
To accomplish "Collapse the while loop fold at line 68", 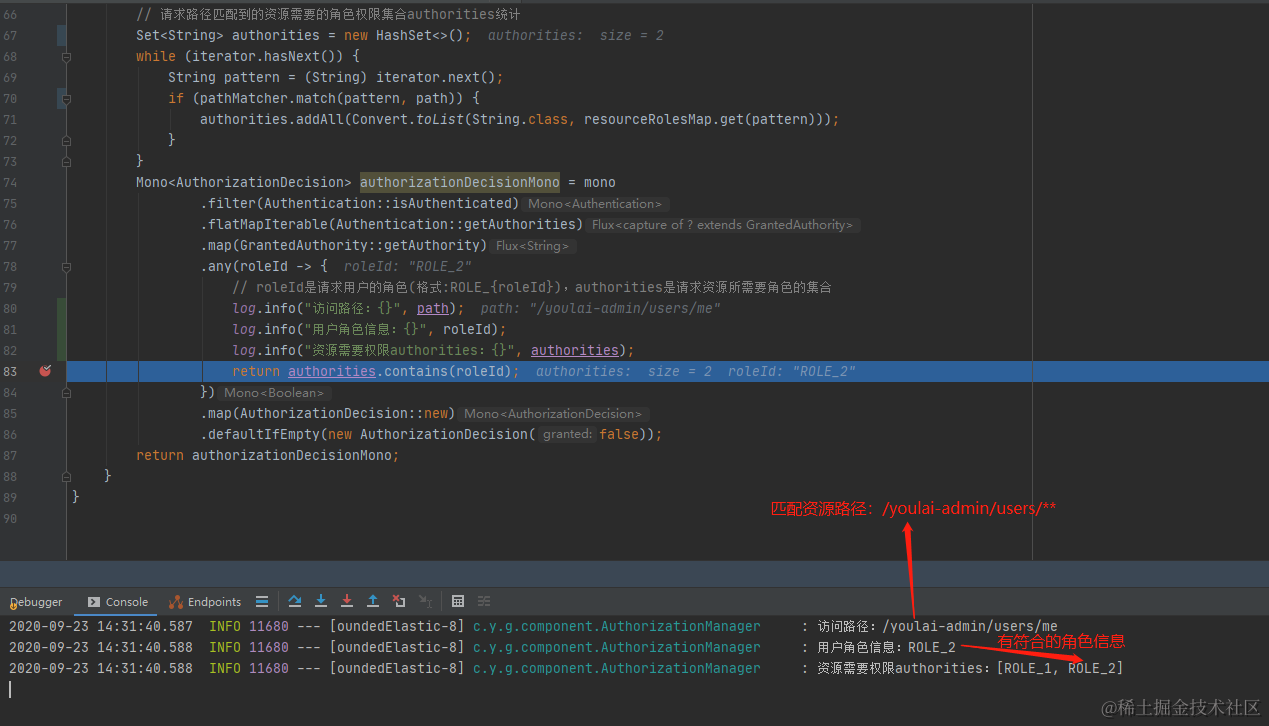I will click(66, 57).
